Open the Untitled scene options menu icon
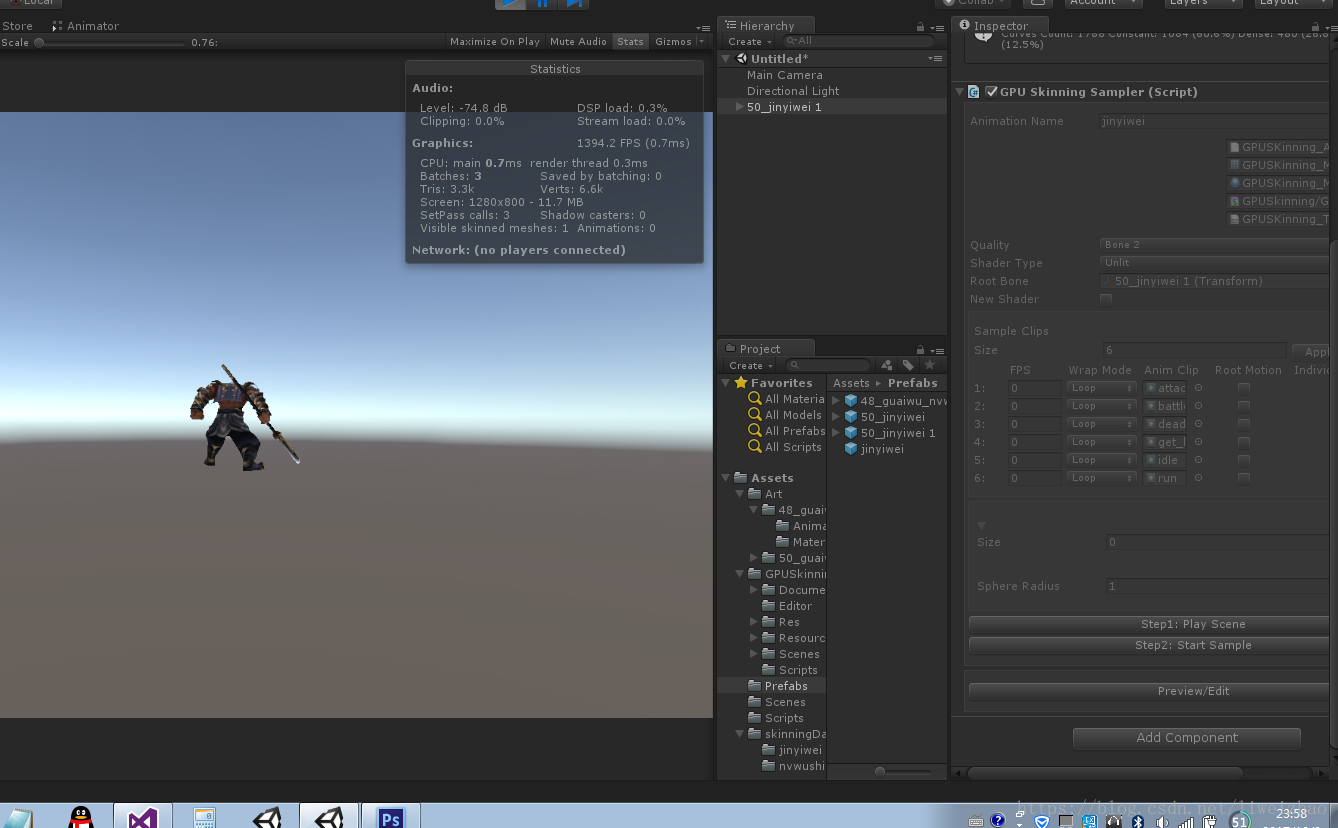Screen dimensions: 1338x828 pos(934,59)
